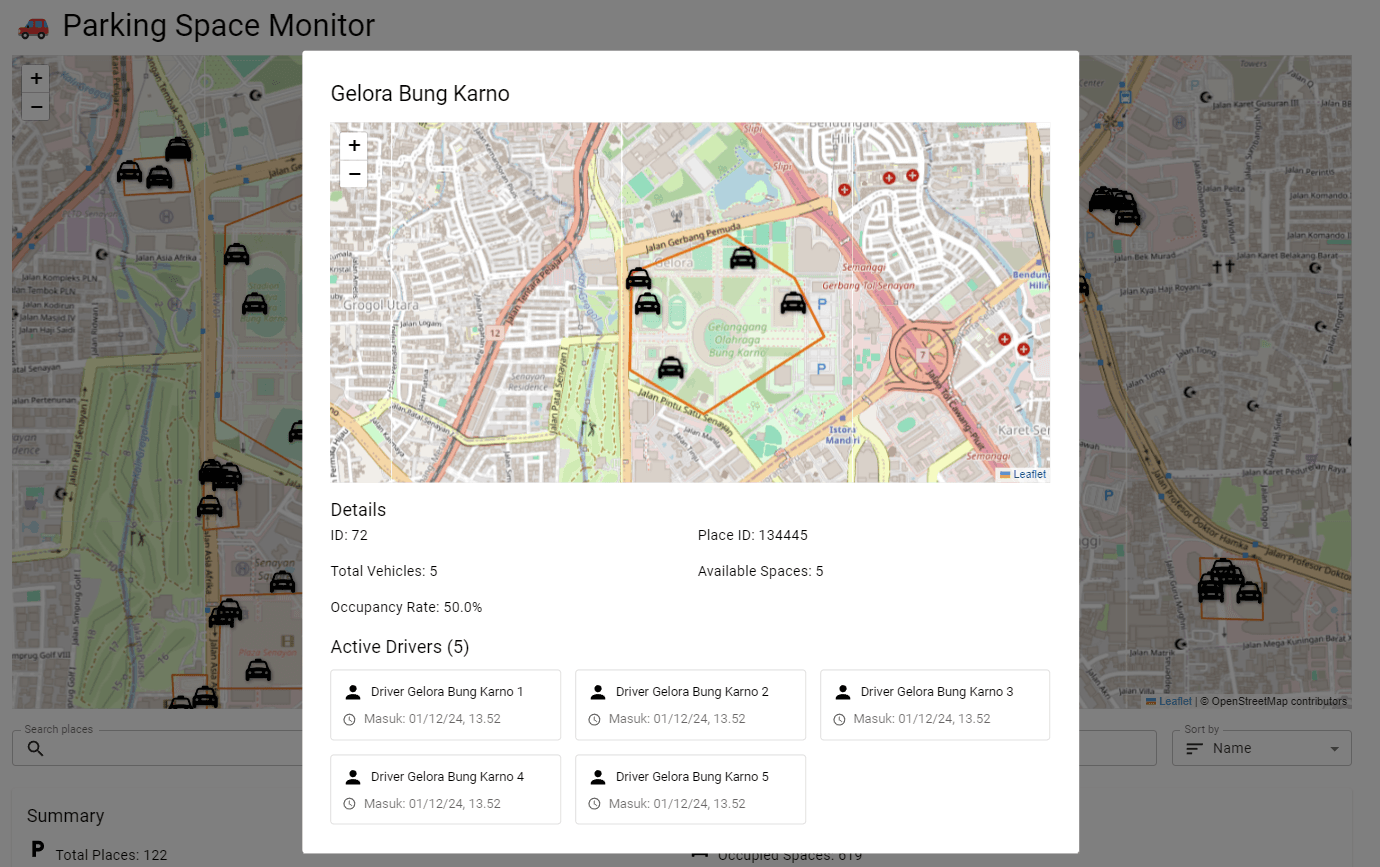Zoom in on the main background map

pyautogui.click(x=35, y=77)
